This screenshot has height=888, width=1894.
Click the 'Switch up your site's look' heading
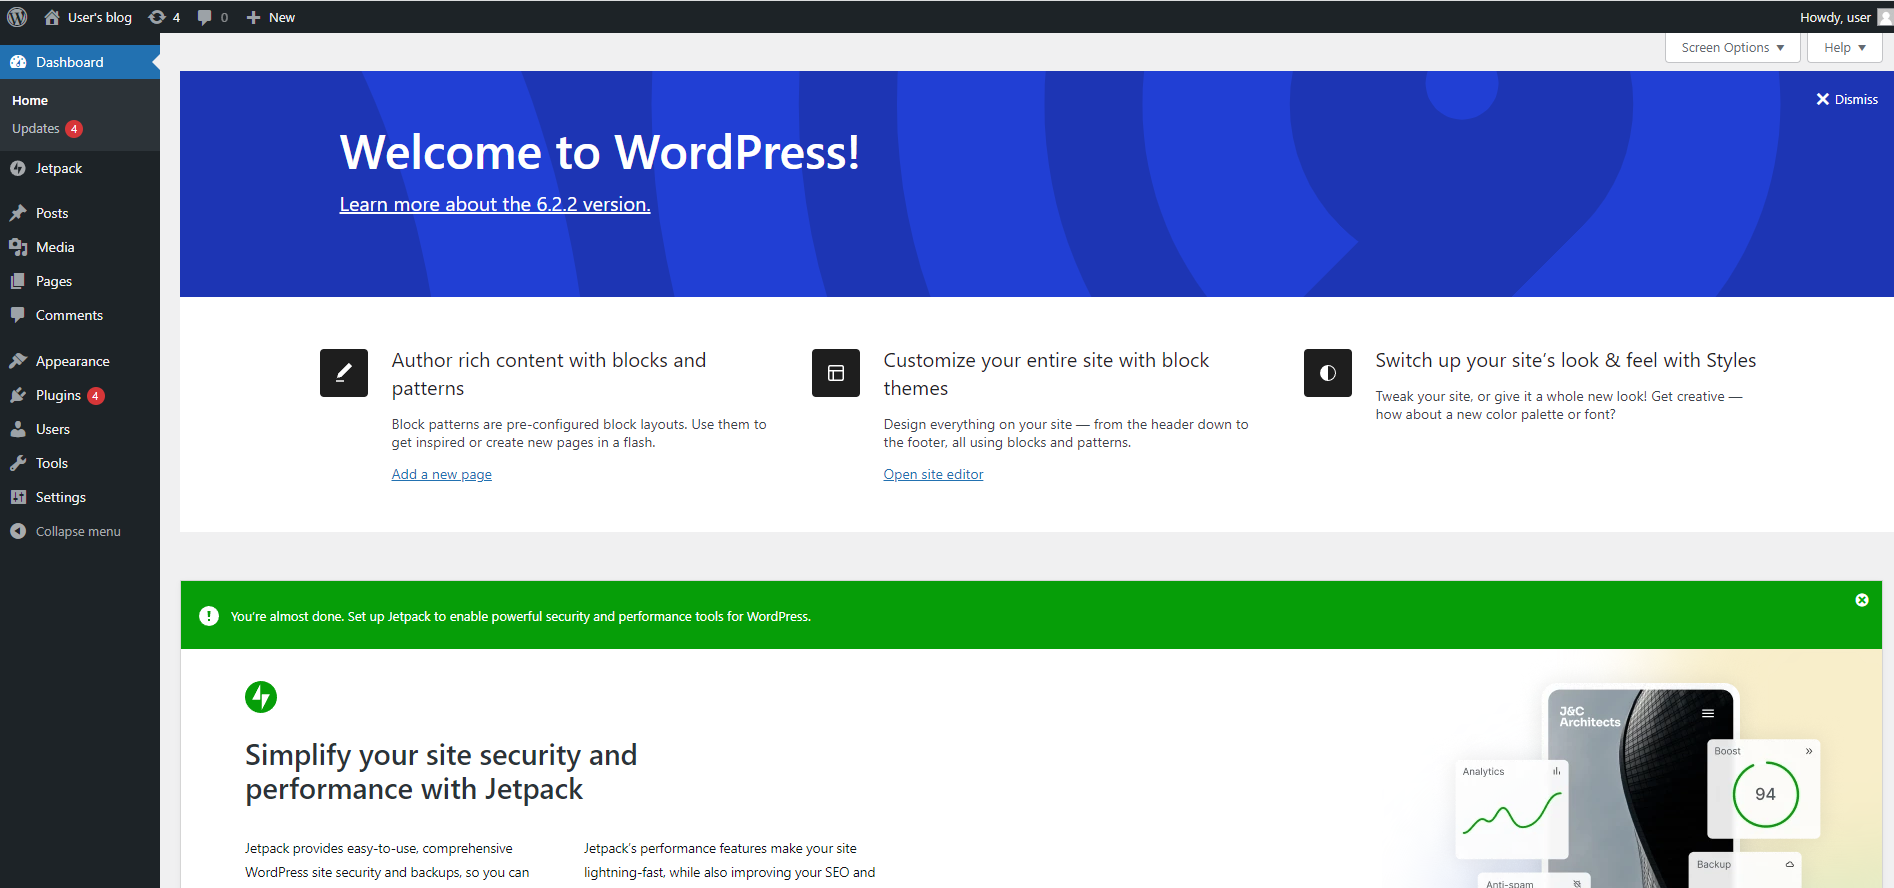coord(1566,360)
